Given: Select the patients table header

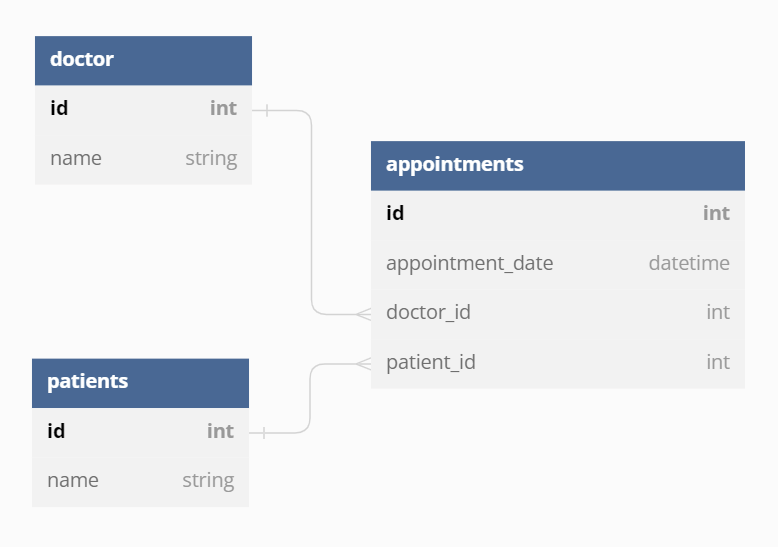Looking at the screenshot, I should click(140, 382).
